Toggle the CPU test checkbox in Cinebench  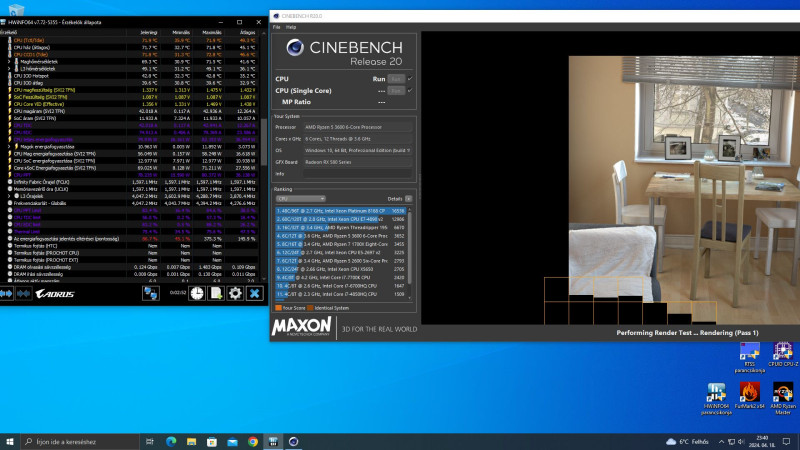coord(410,79)
